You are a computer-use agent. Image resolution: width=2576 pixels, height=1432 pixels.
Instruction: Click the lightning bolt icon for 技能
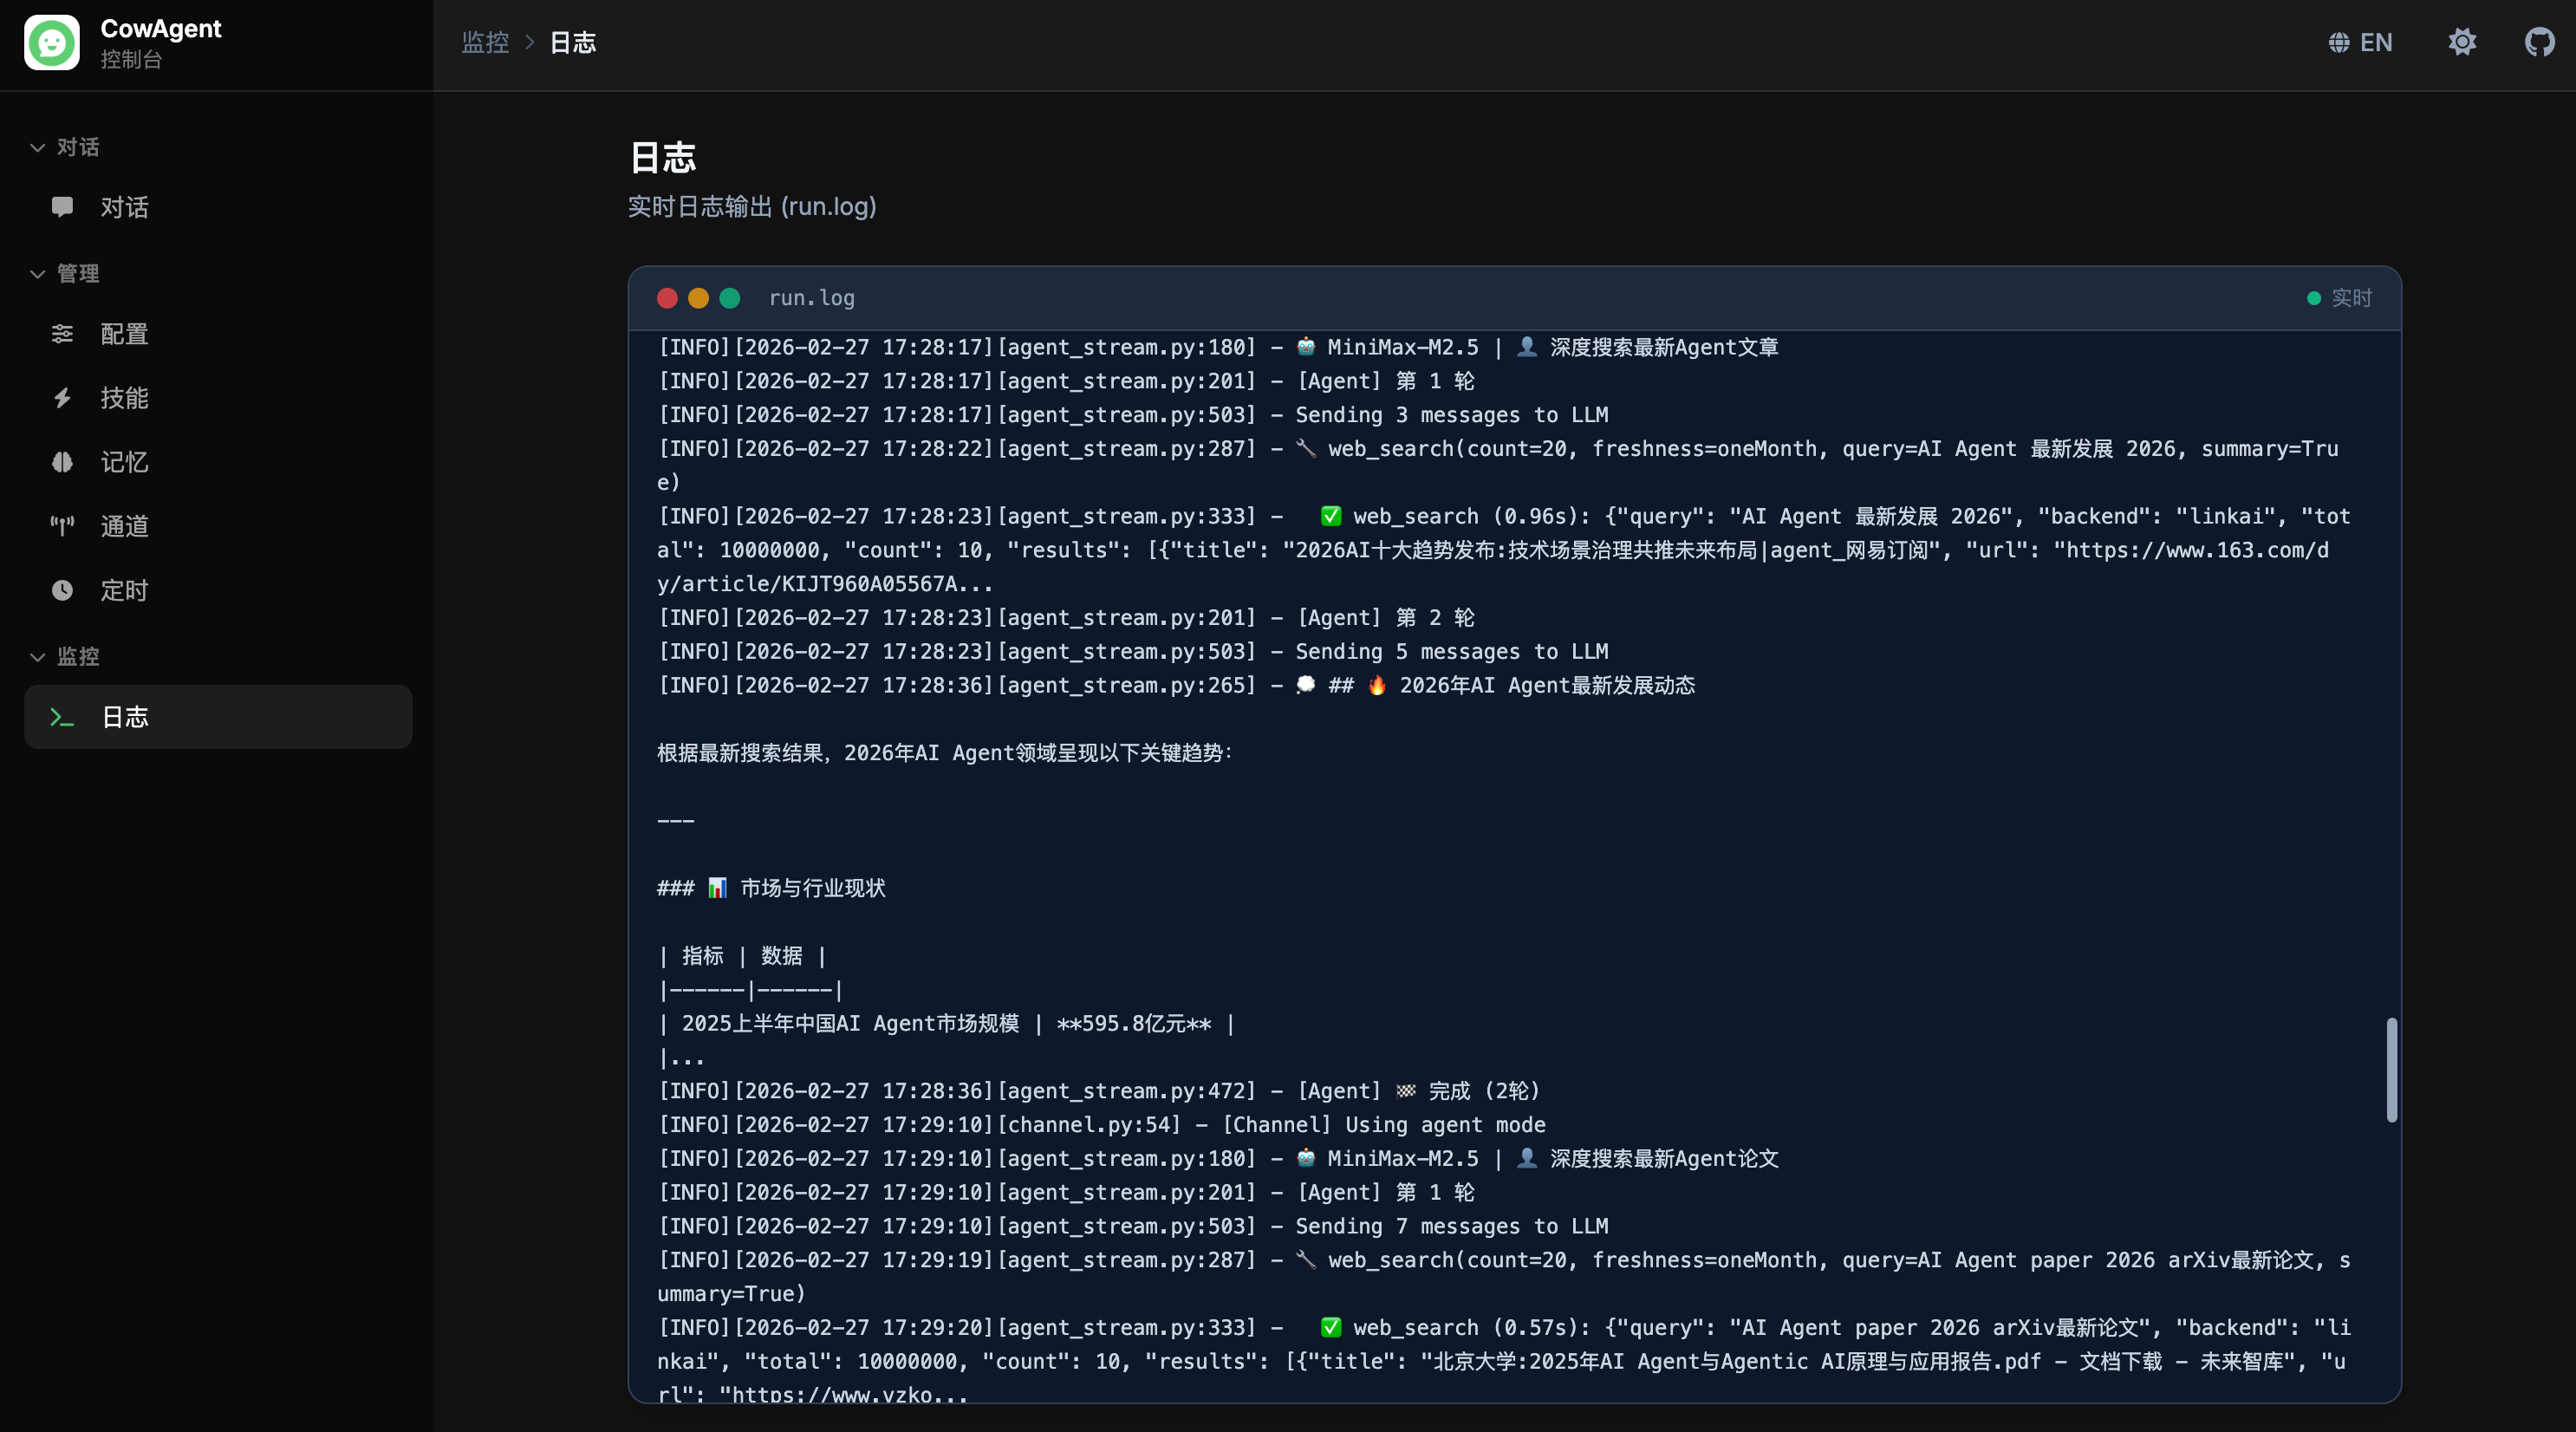click(x=62, y=398)
